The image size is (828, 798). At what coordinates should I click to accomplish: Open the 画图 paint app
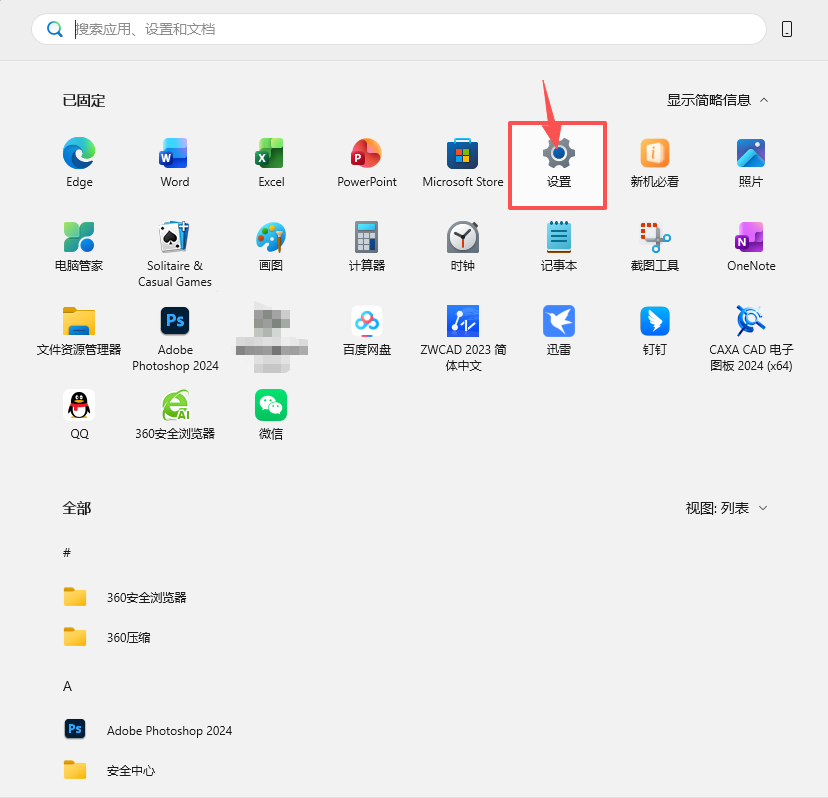tap(271, 247)
